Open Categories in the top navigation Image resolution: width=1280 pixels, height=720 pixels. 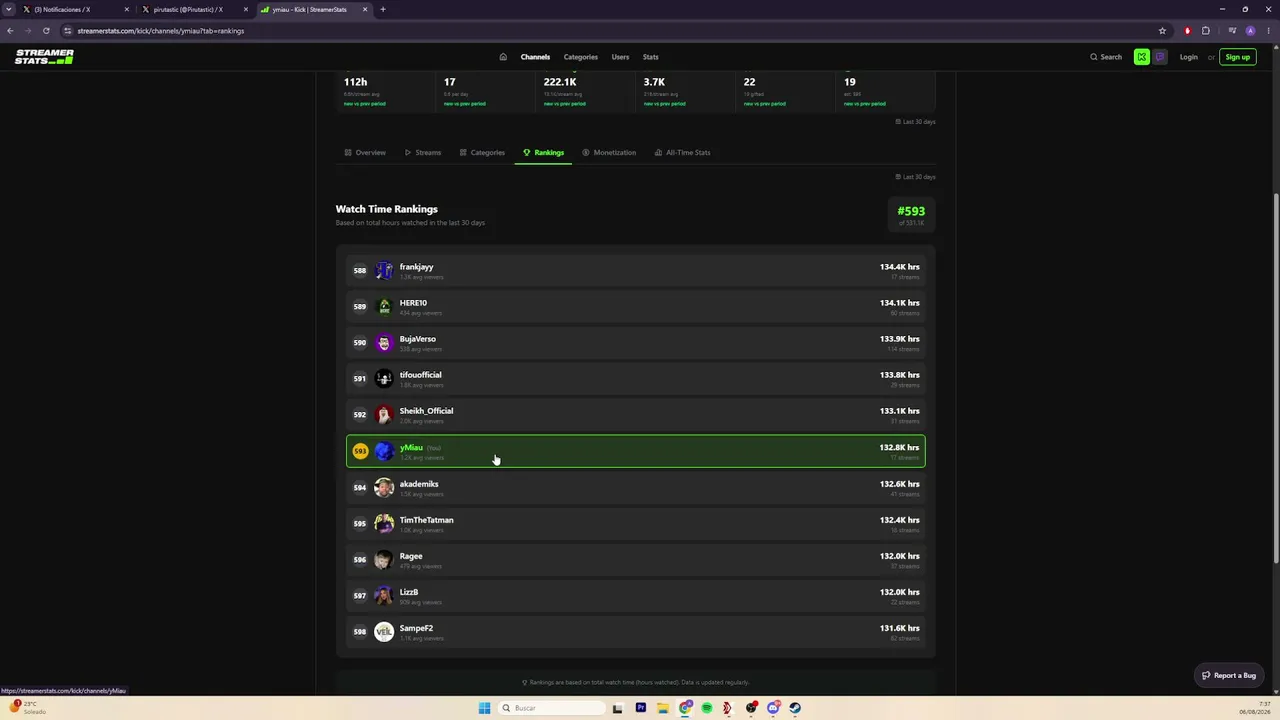click(580, 57)
